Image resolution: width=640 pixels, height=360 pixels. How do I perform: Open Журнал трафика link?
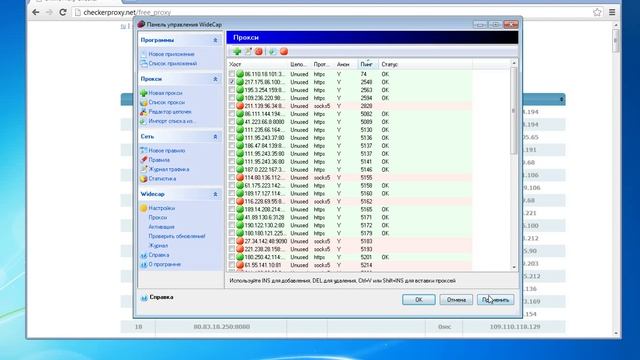[169, 169]
